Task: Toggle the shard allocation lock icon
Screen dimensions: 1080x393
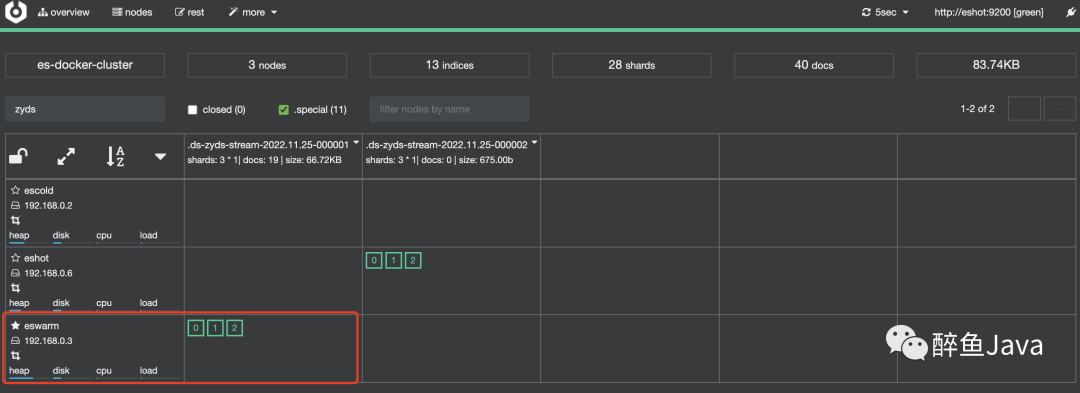Action: point(19,157)
